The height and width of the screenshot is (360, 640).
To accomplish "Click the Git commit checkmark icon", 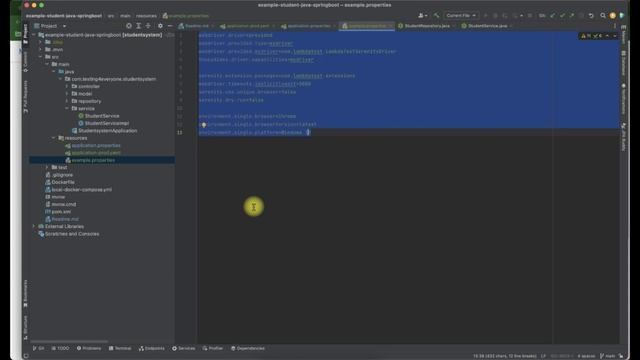I will [562, 16].
